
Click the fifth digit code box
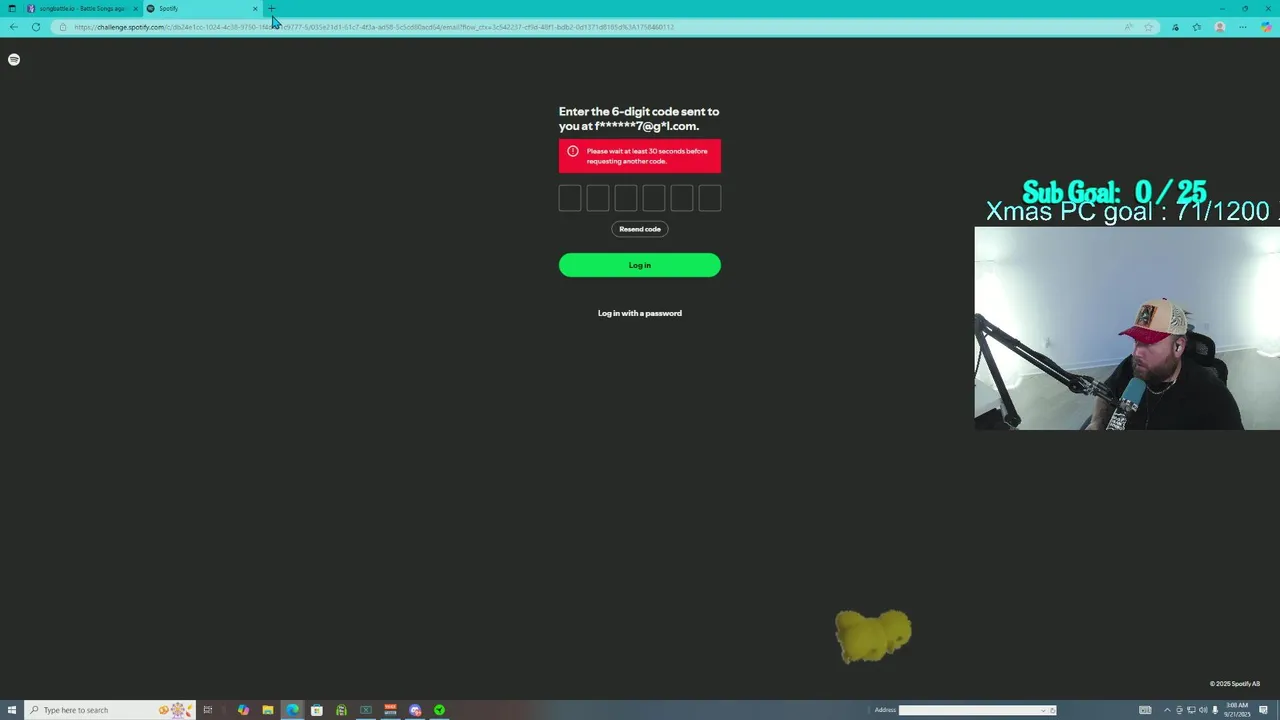[682, 198]
